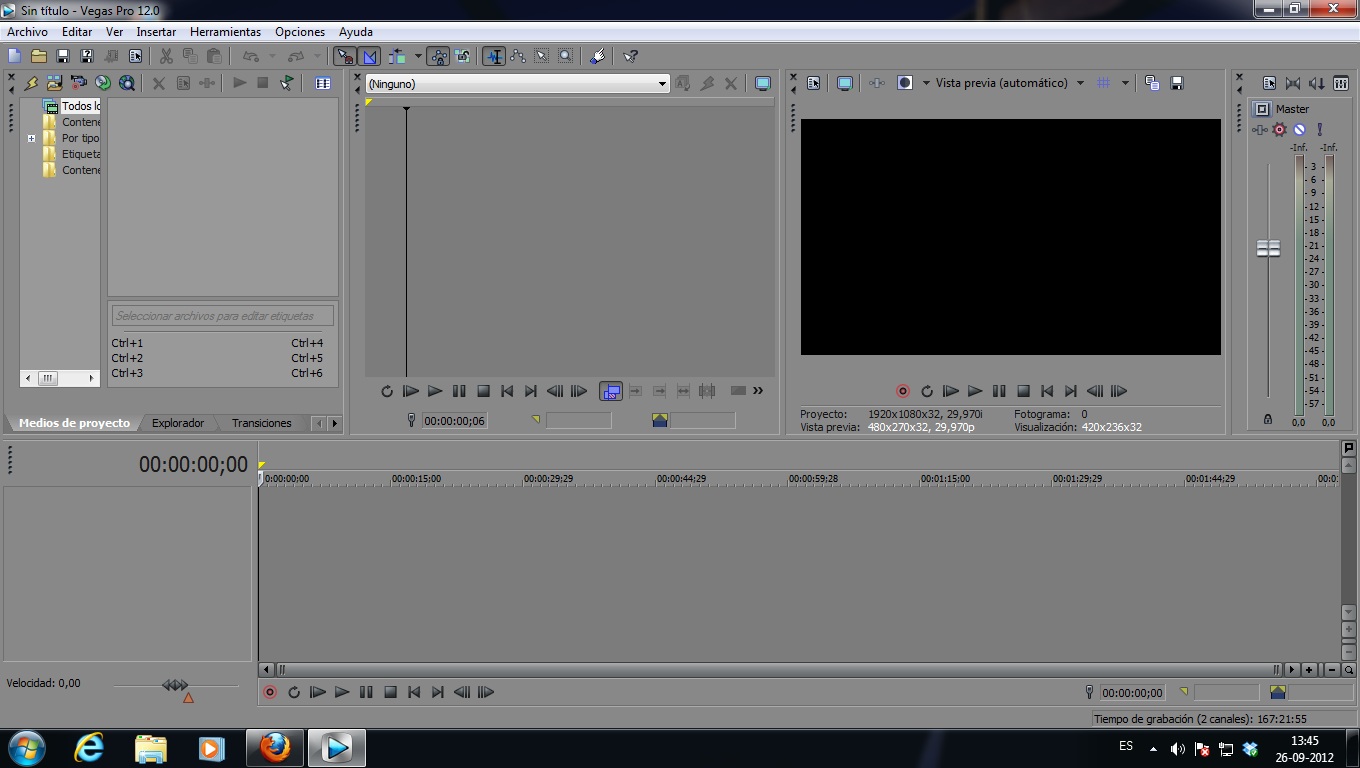Click the Master bus mute icon

(1299, 129)
